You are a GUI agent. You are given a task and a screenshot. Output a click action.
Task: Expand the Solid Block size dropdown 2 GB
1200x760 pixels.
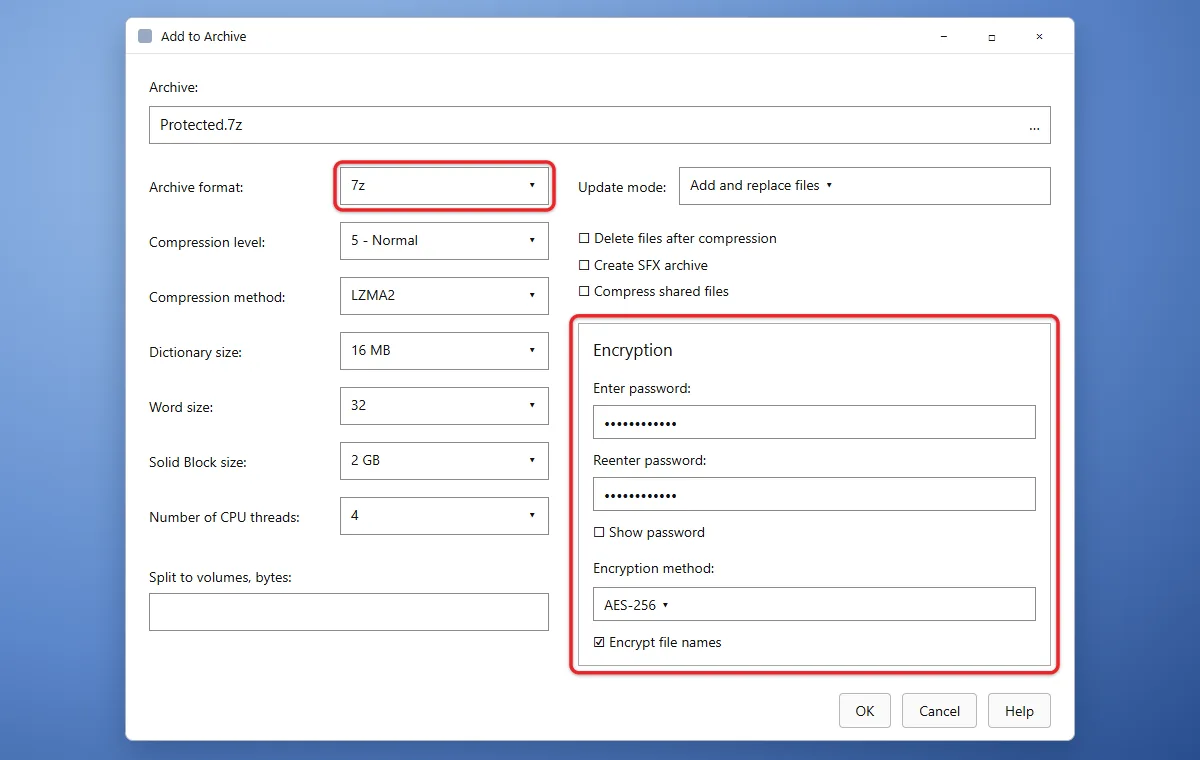444,461
